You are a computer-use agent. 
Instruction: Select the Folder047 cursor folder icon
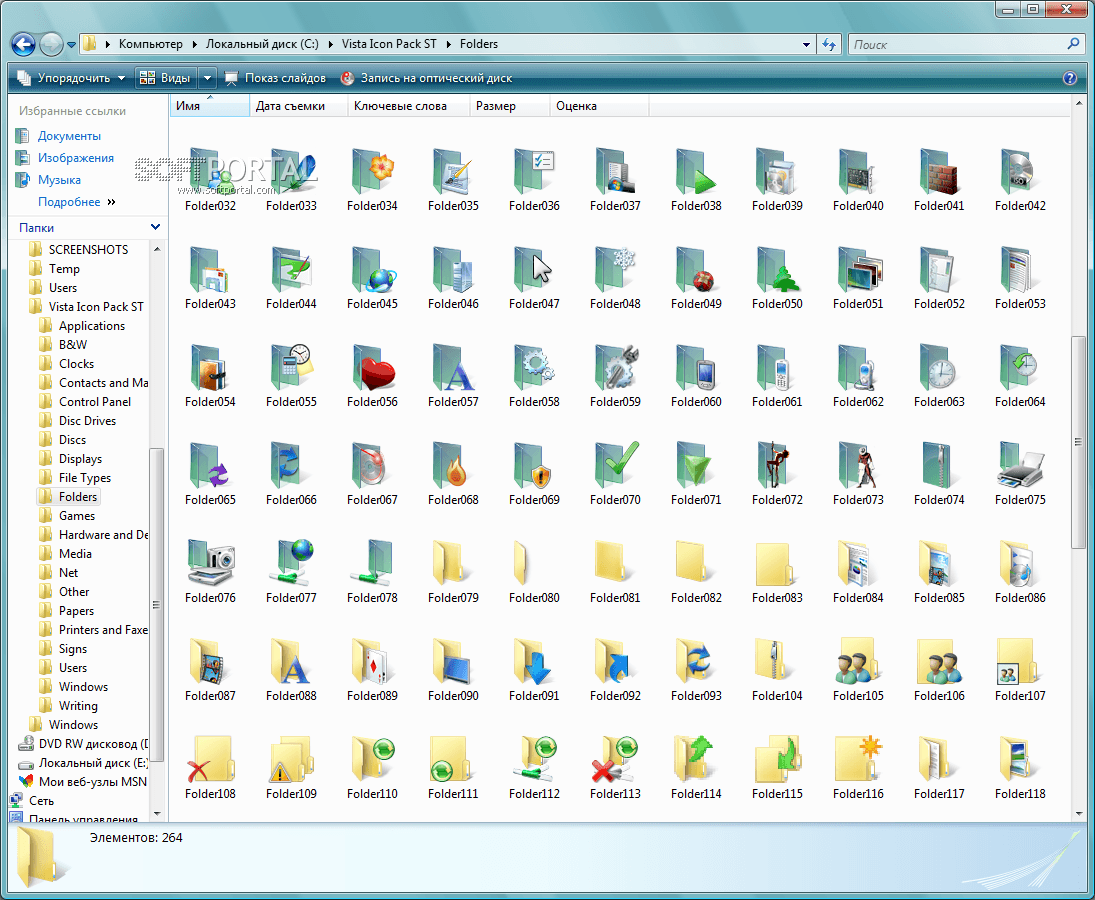pos(534,270)
